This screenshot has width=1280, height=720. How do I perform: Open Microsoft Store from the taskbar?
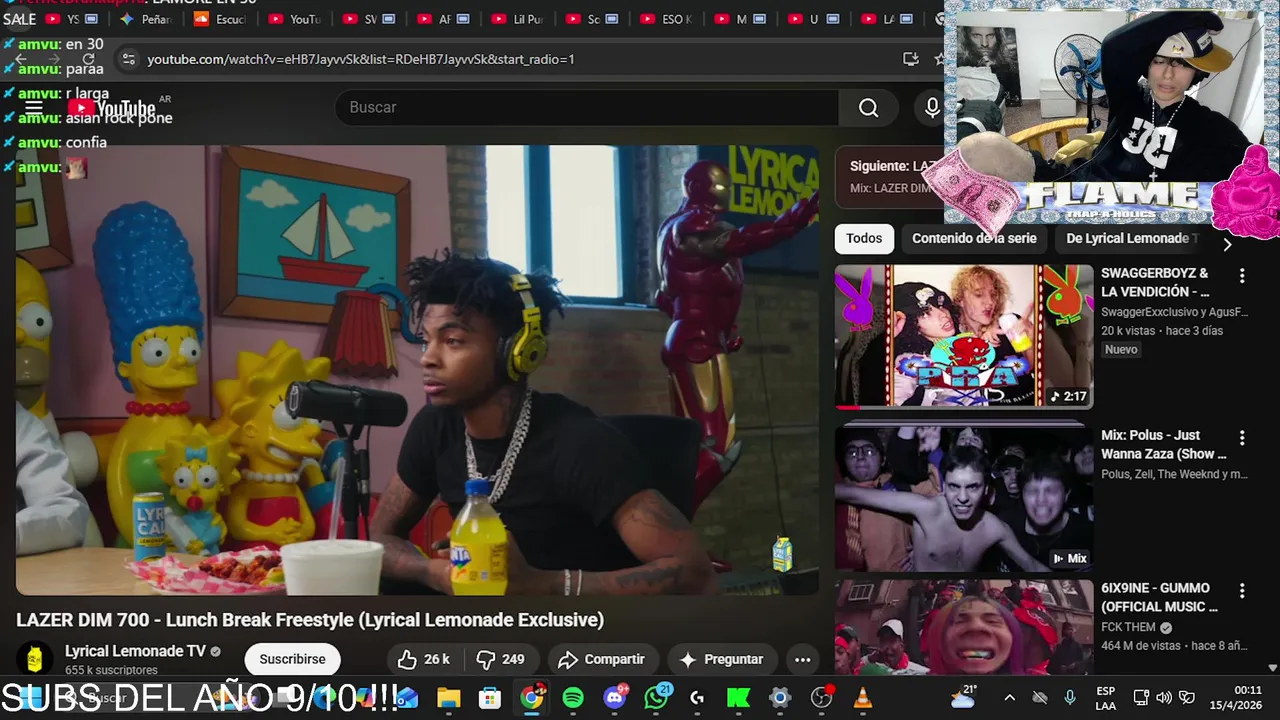490,698
